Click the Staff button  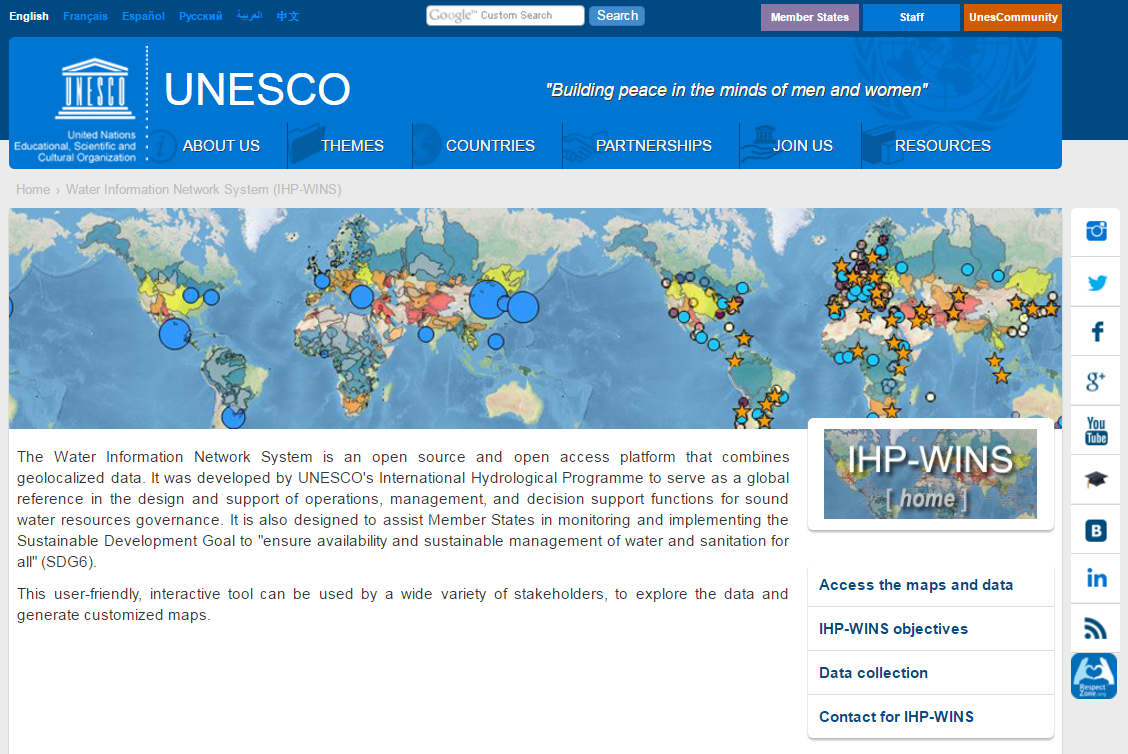click(911, 17)
